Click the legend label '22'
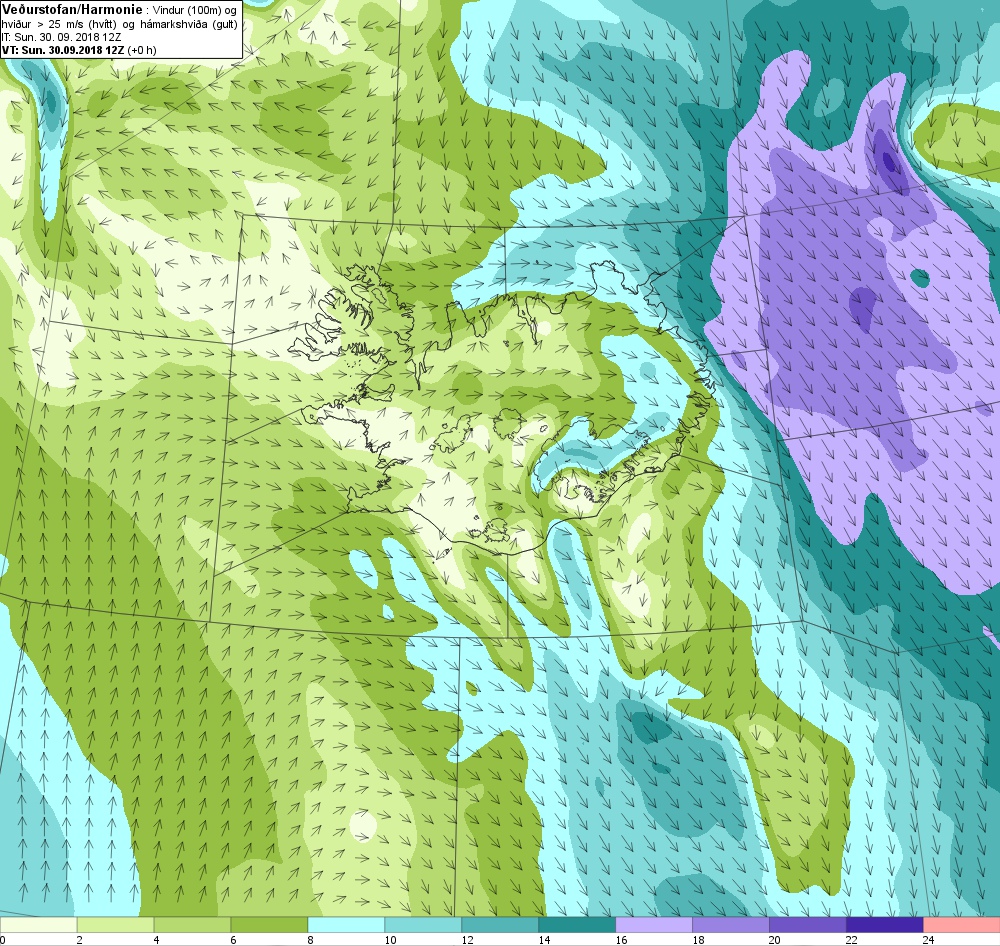This screenshot has width=1000, height=946. (x=852, y=939)
